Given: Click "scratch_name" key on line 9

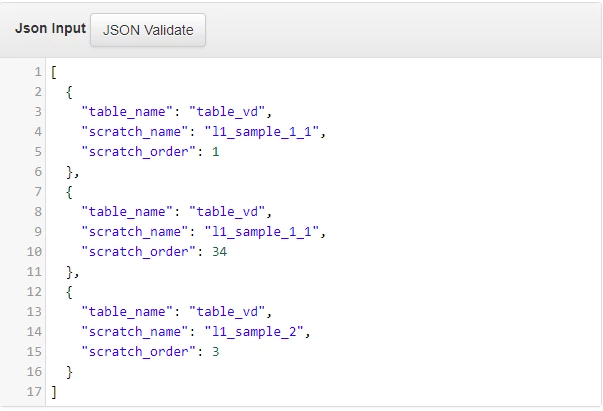Looking at the screenshot, I should pos(135,232).
